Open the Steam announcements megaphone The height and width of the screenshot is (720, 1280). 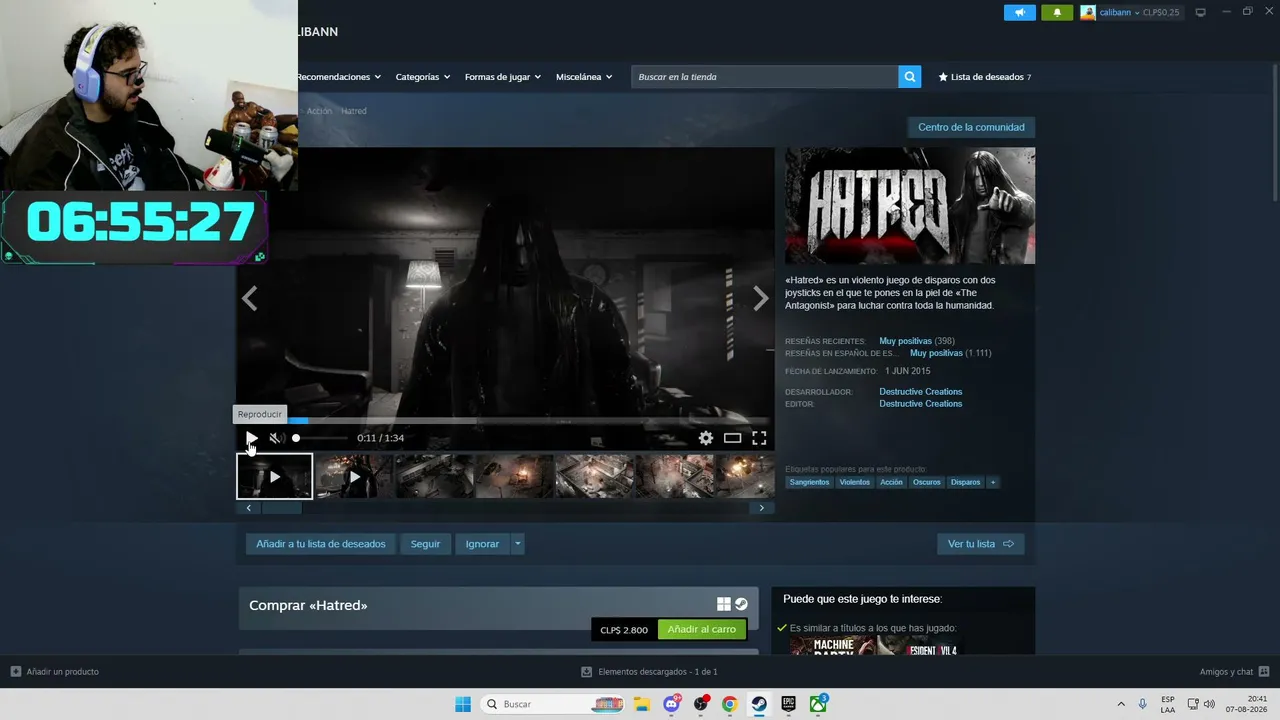[1020, 12]
